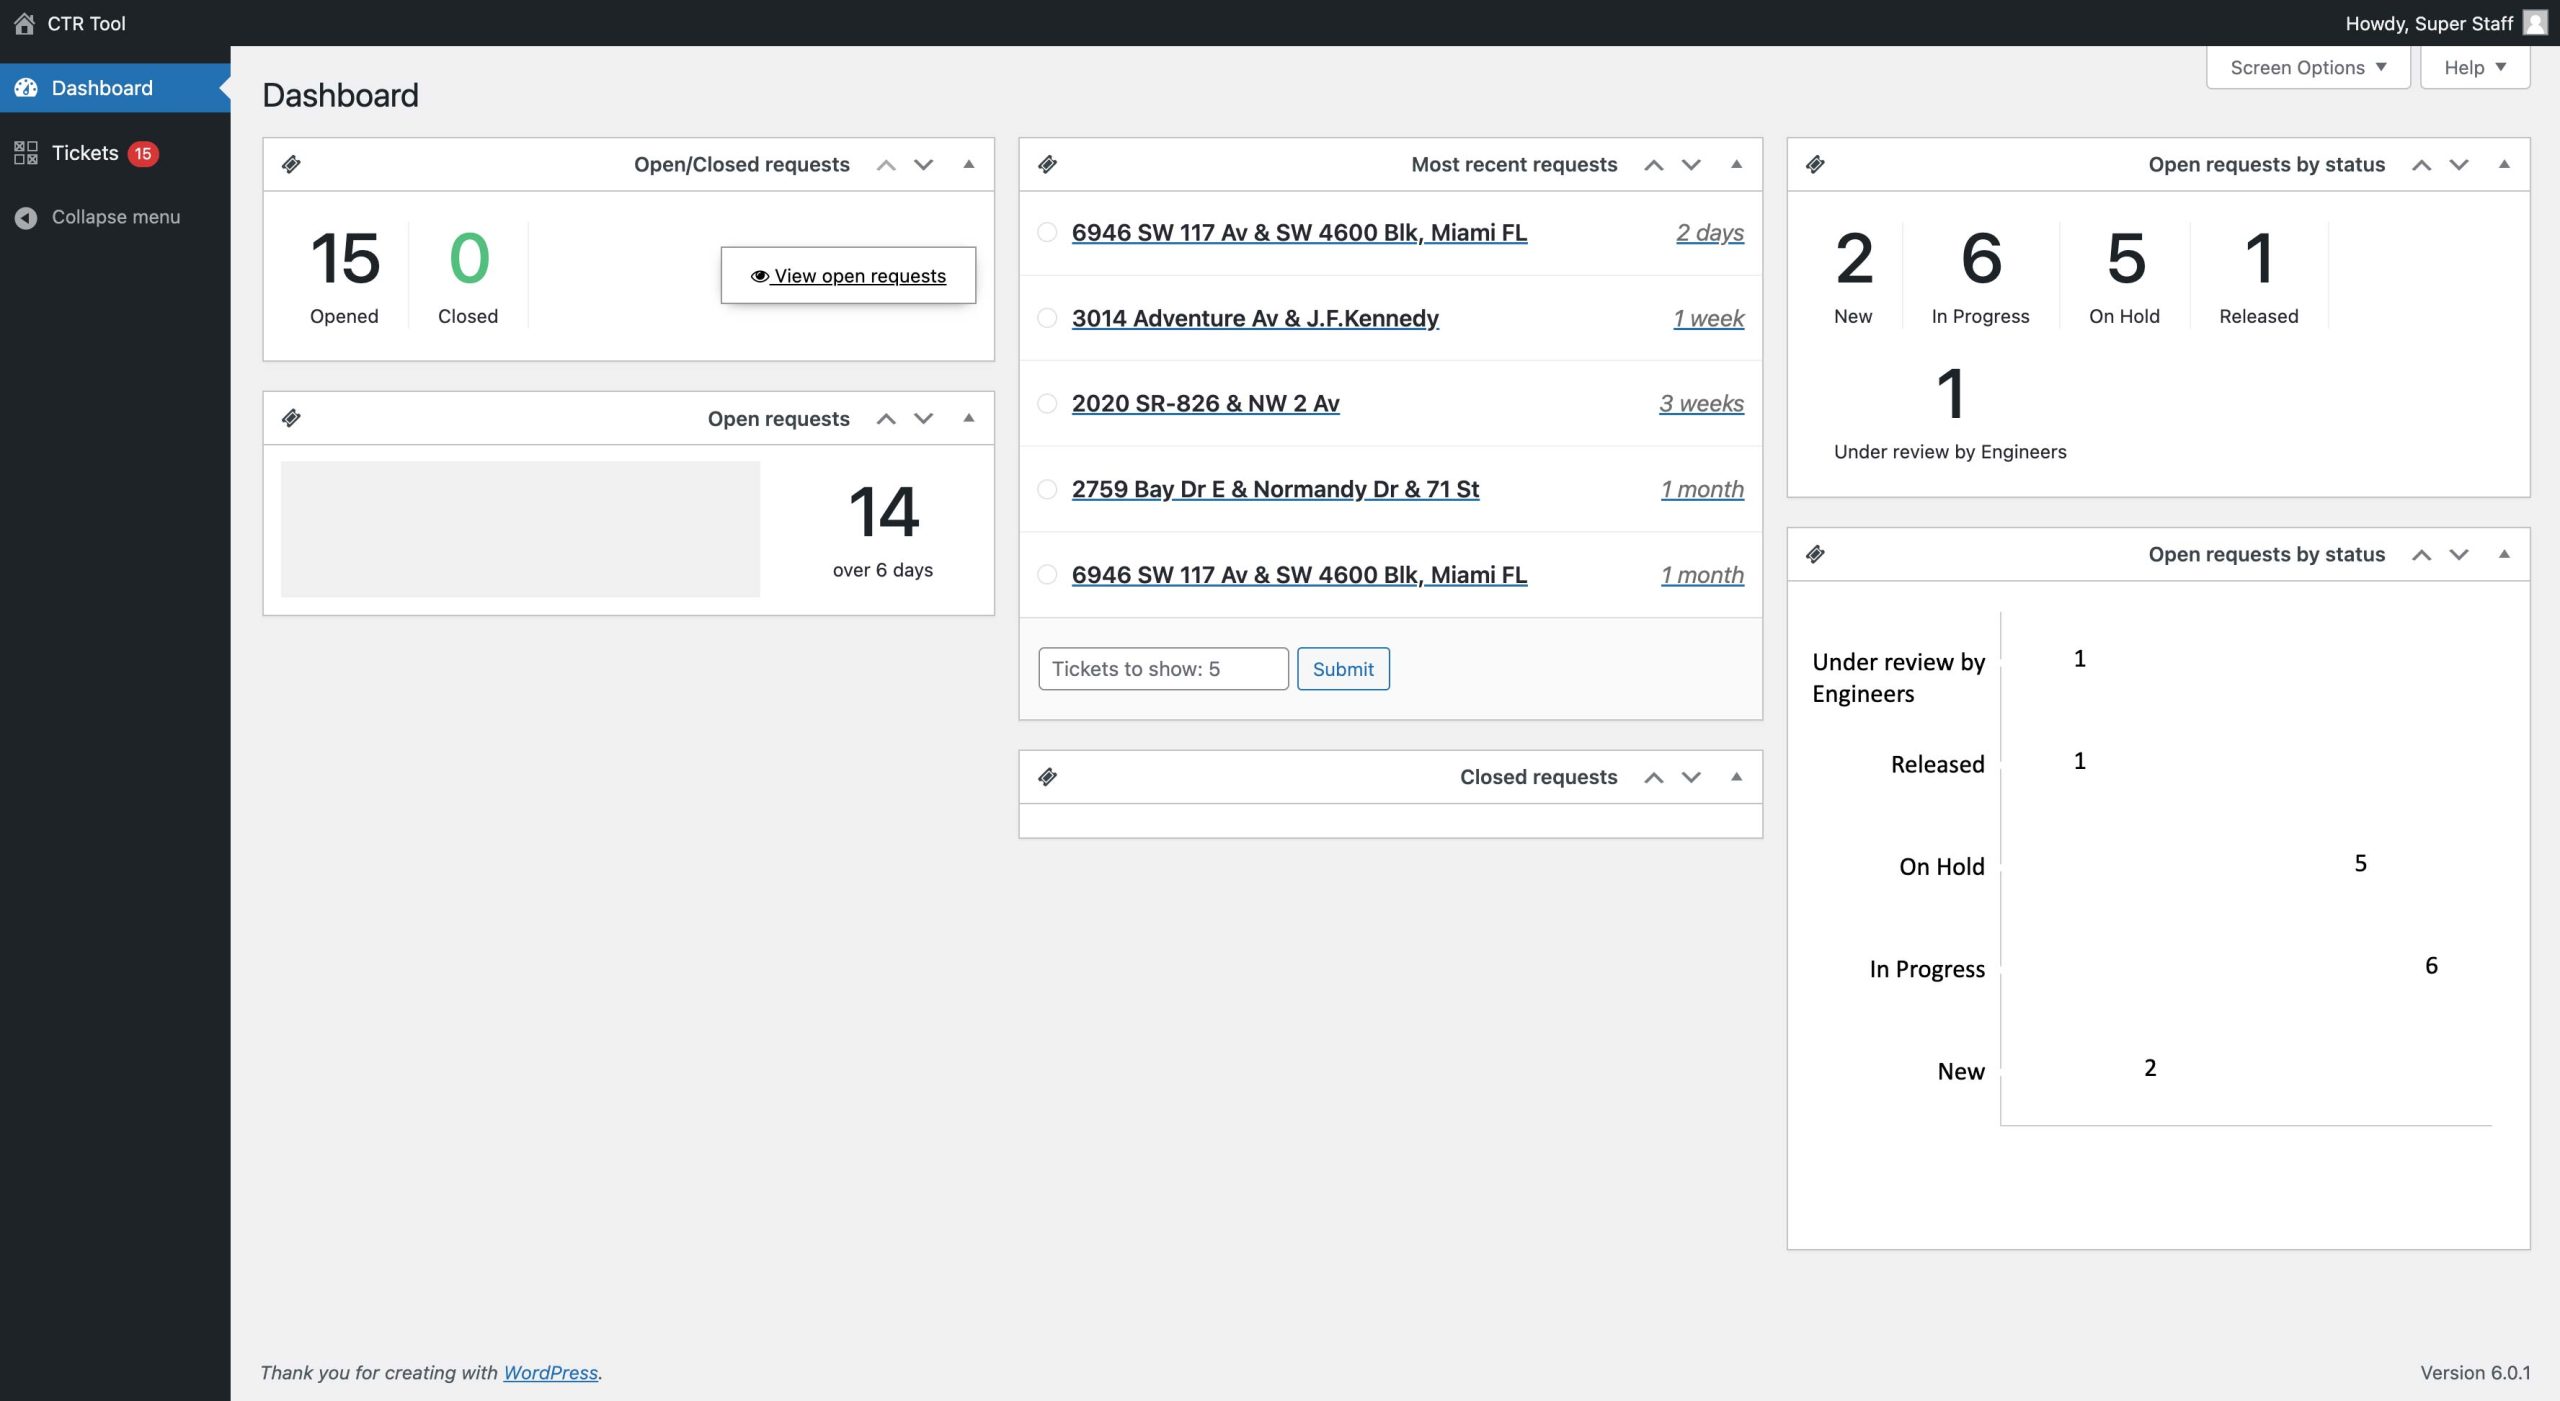Collapse the Most recent requests panel
2560x1401 pixels.
[x=1736, y=164]
